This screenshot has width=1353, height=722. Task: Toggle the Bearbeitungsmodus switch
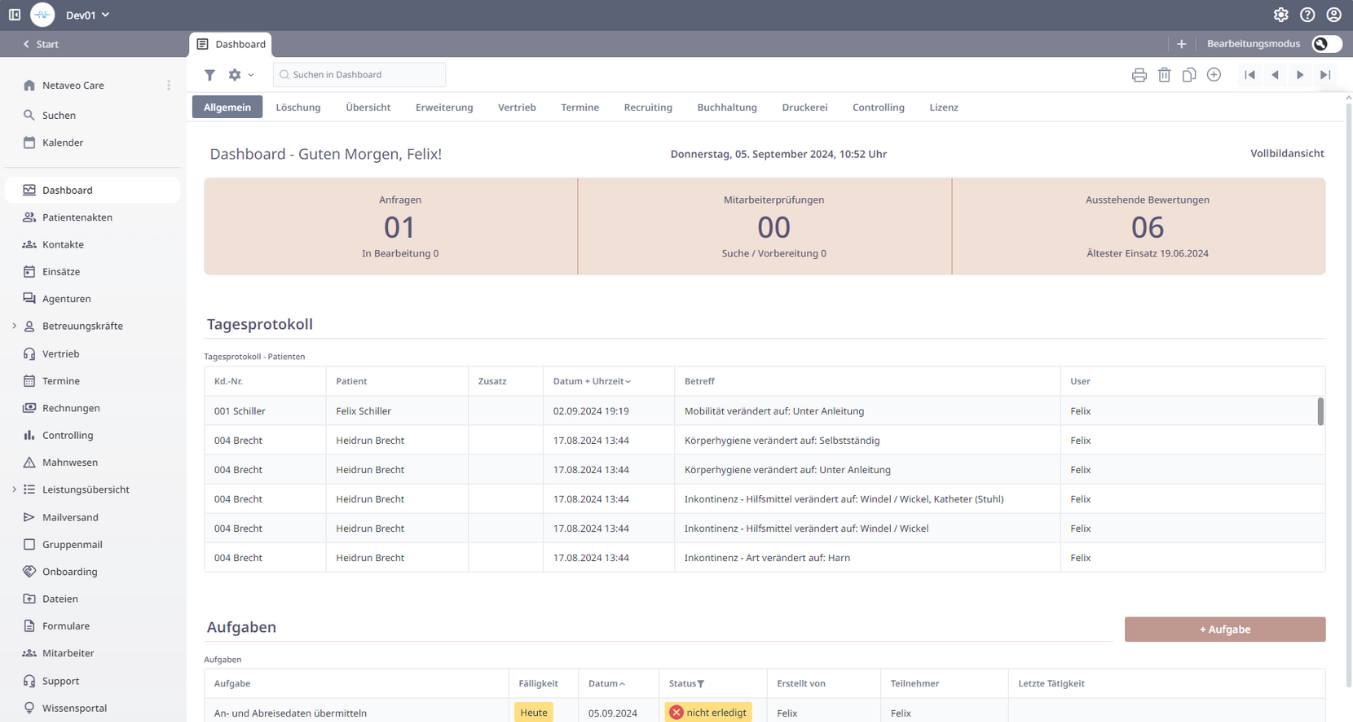coord(1326,44)
